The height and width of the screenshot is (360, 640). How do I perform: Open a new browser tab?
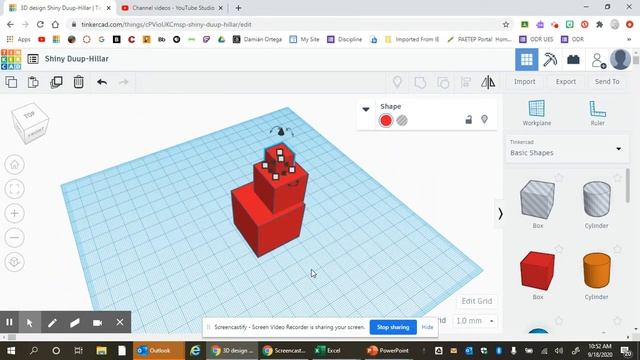[238, 8]
